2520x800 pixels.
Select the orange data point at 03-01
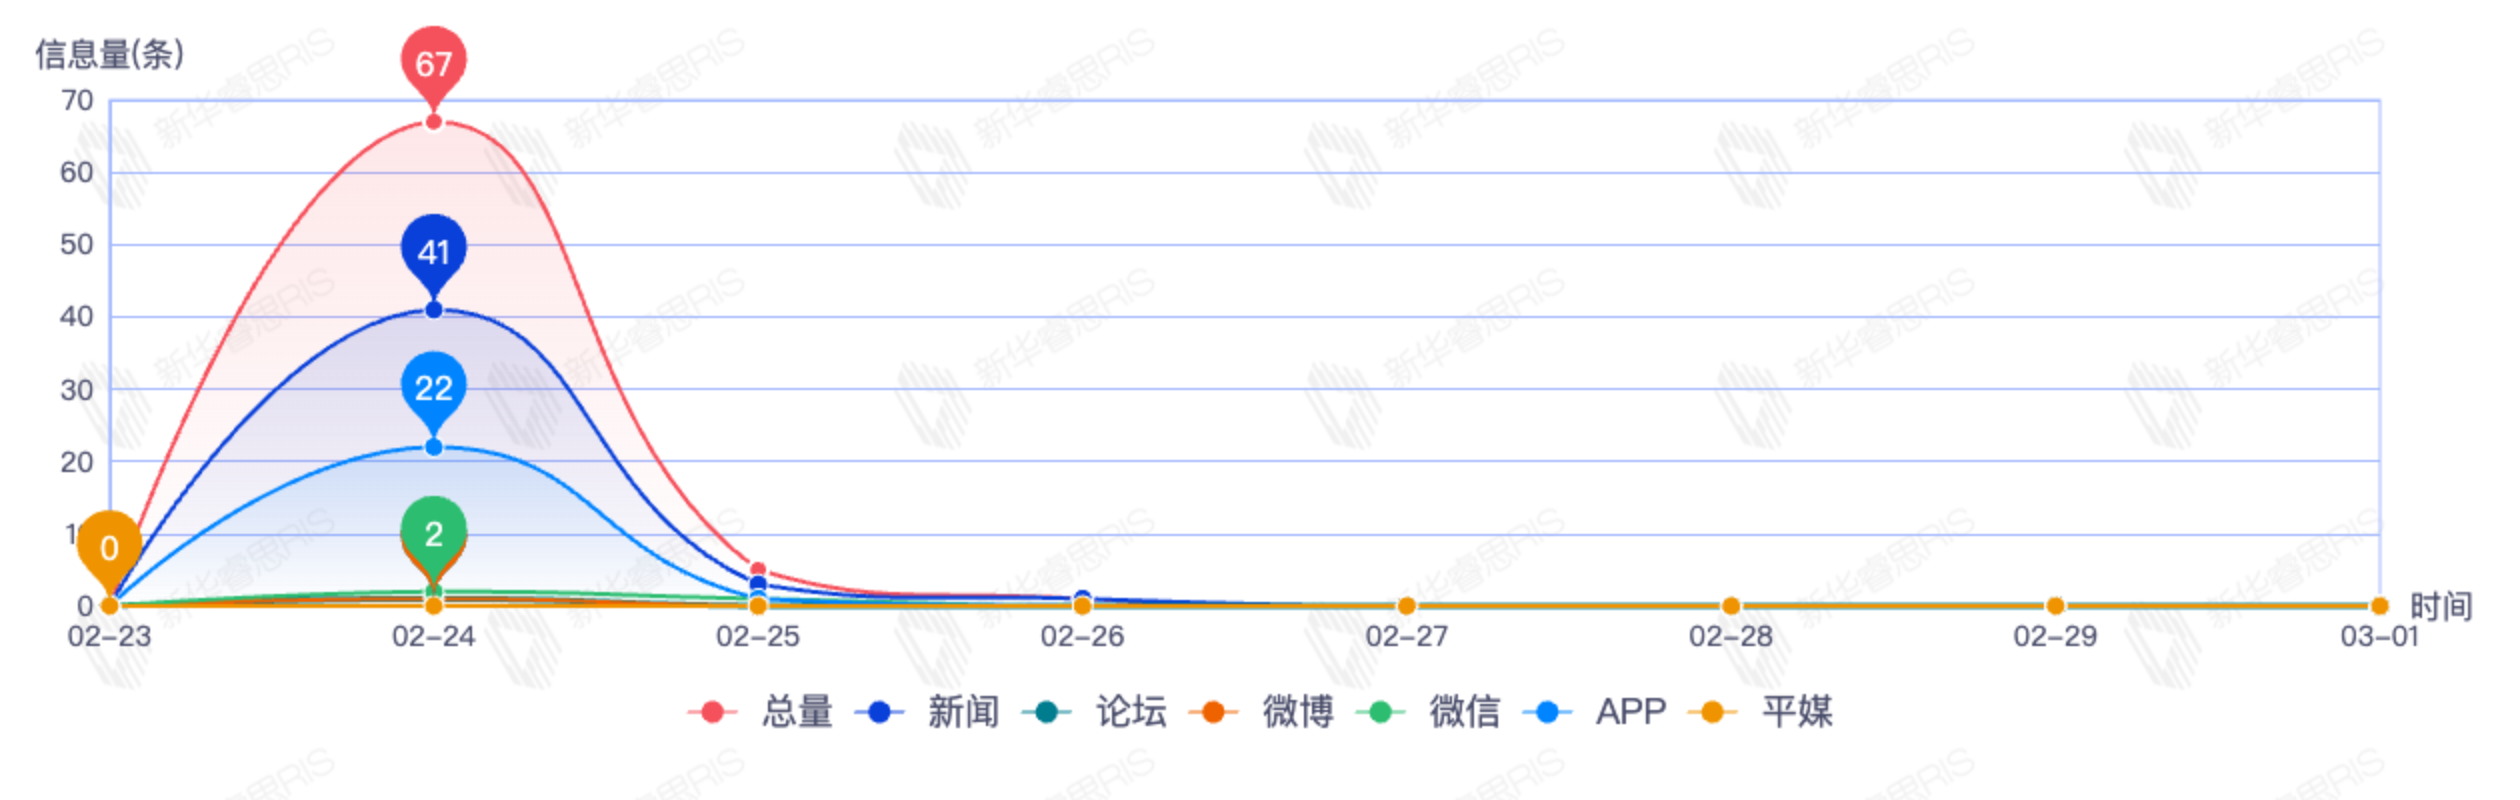point(2379,606)
